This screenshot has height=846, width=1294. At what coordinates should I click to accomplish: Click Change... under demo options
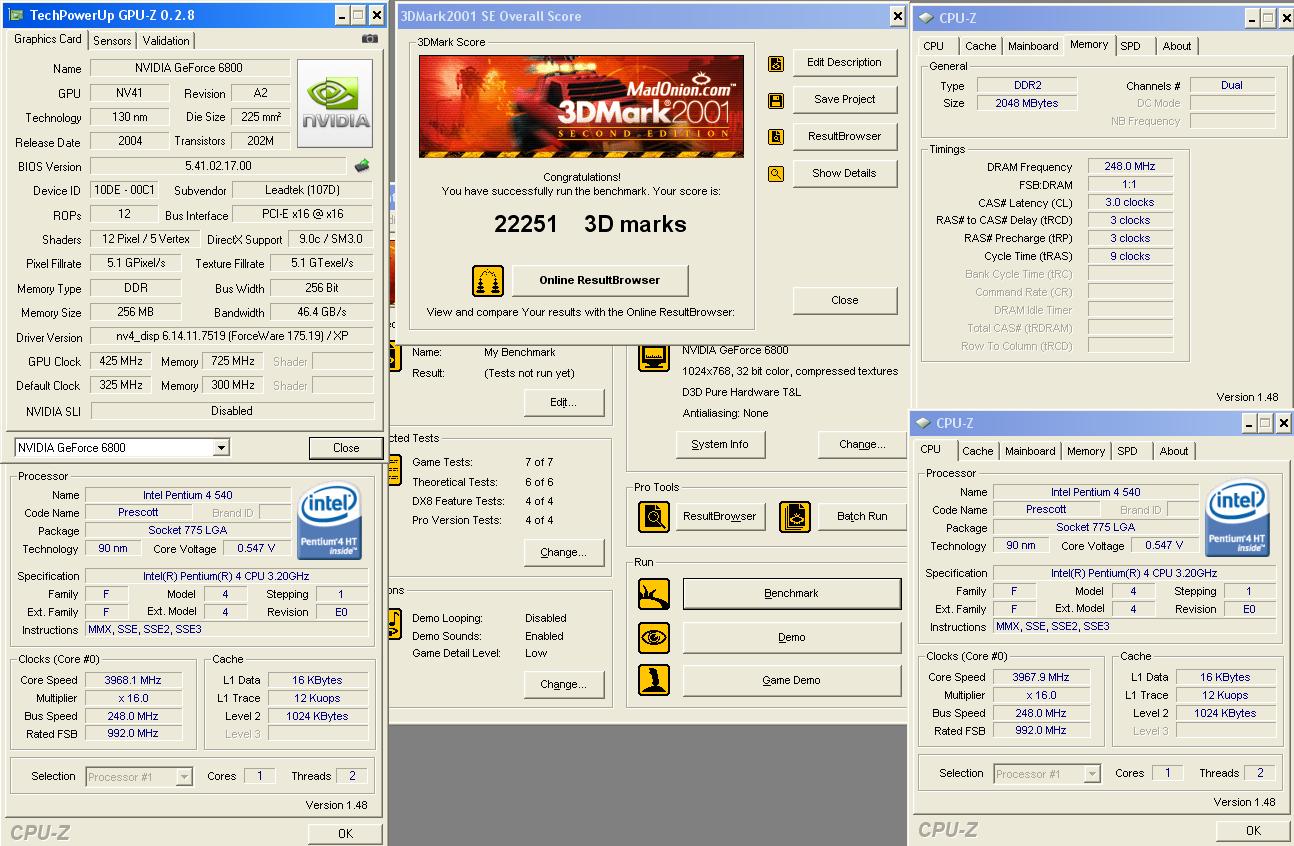(564, 684)
